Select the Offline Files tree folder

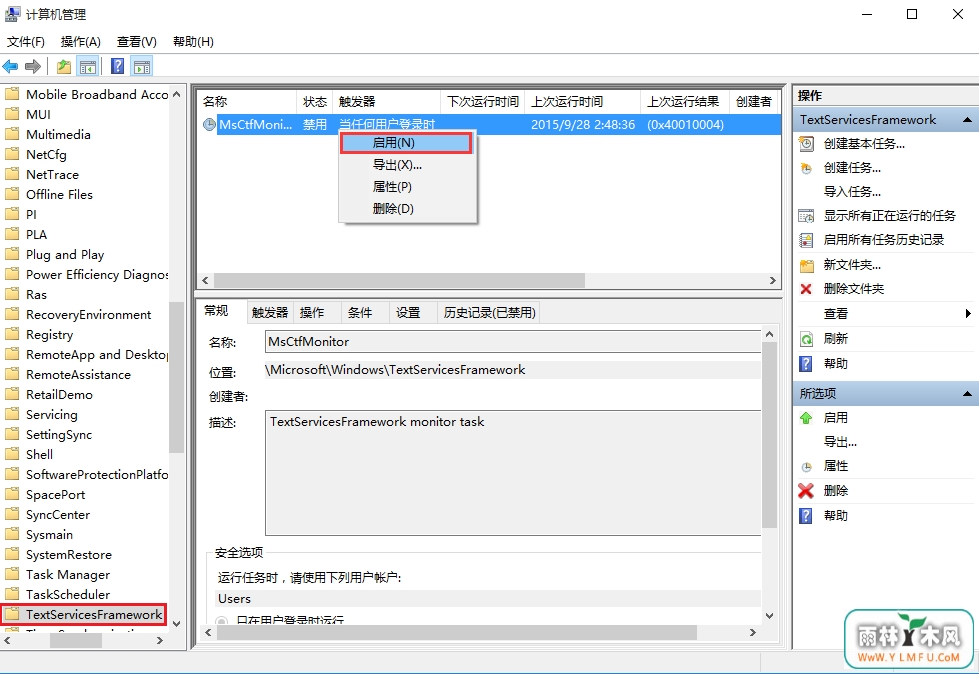(59, 194)
